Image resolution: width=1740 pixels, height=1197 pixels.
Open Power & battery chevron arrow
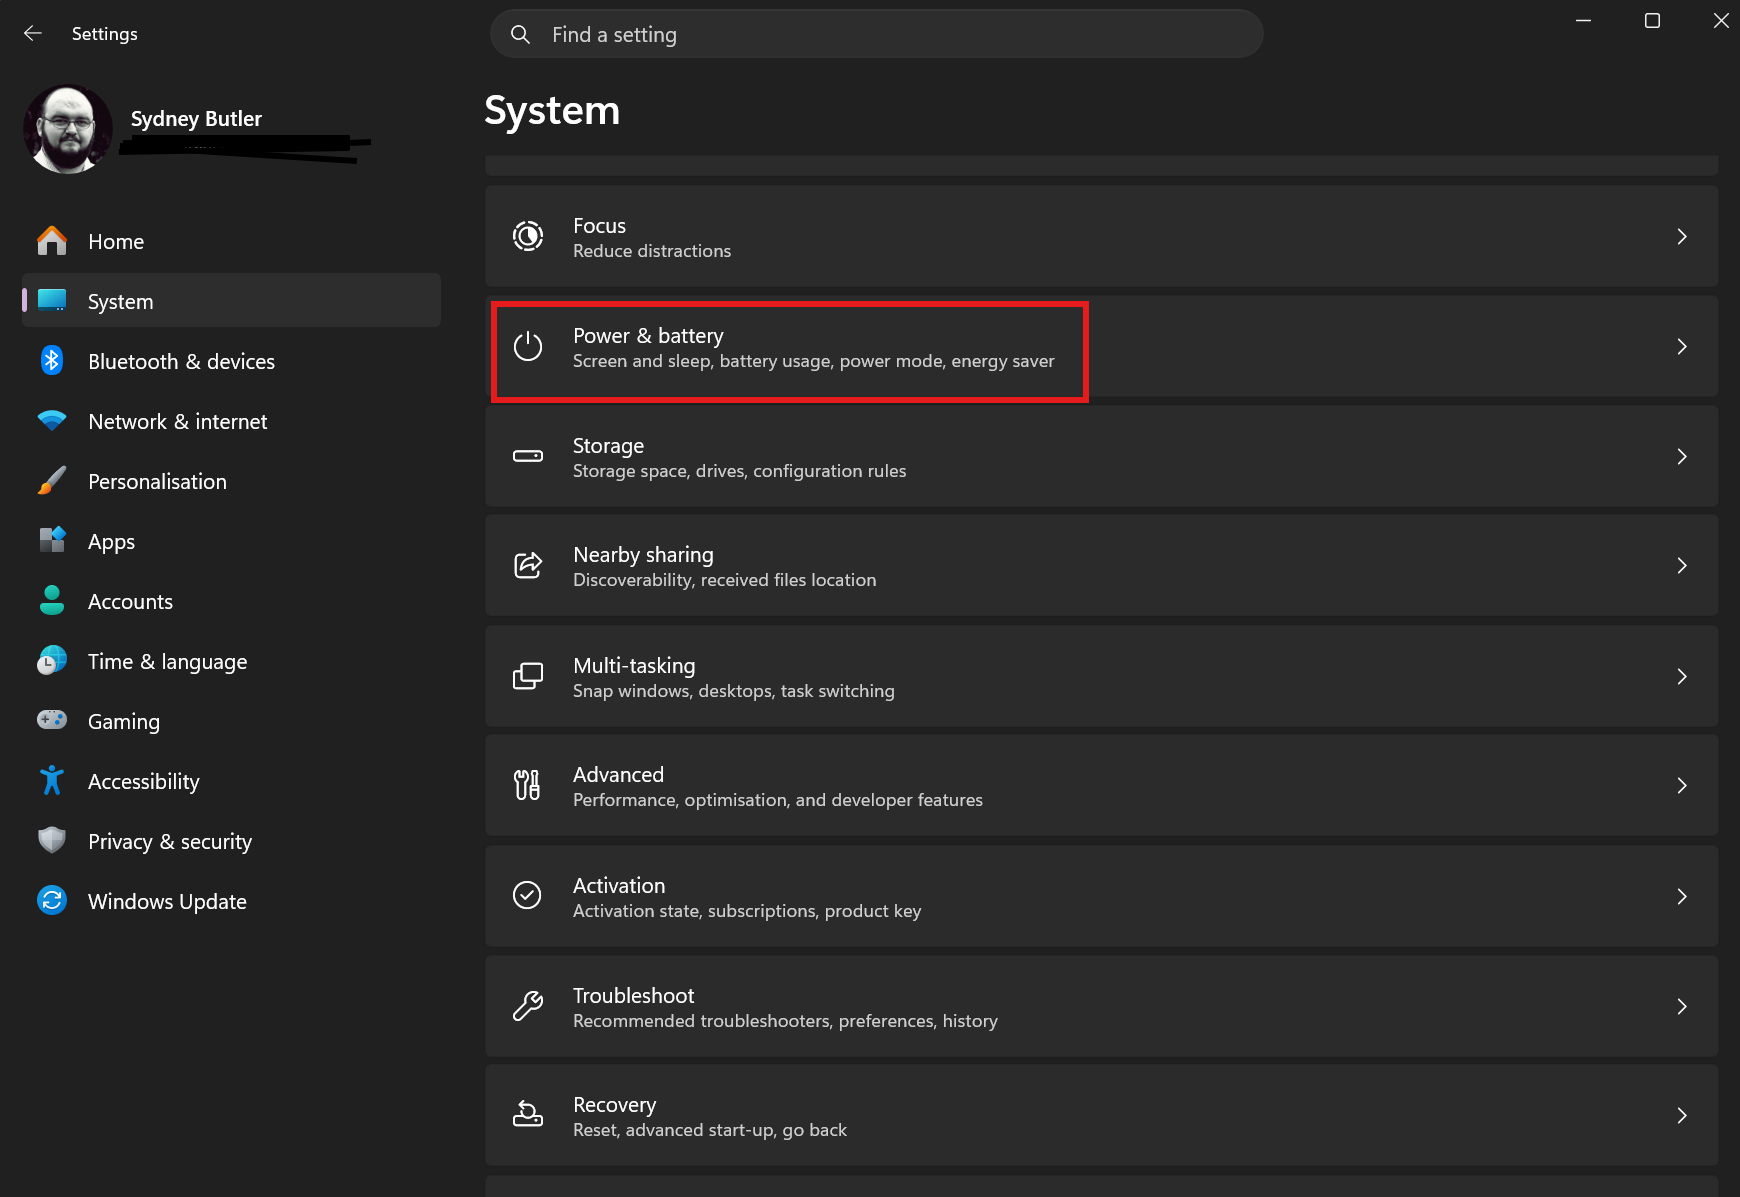pos(1682,347)
